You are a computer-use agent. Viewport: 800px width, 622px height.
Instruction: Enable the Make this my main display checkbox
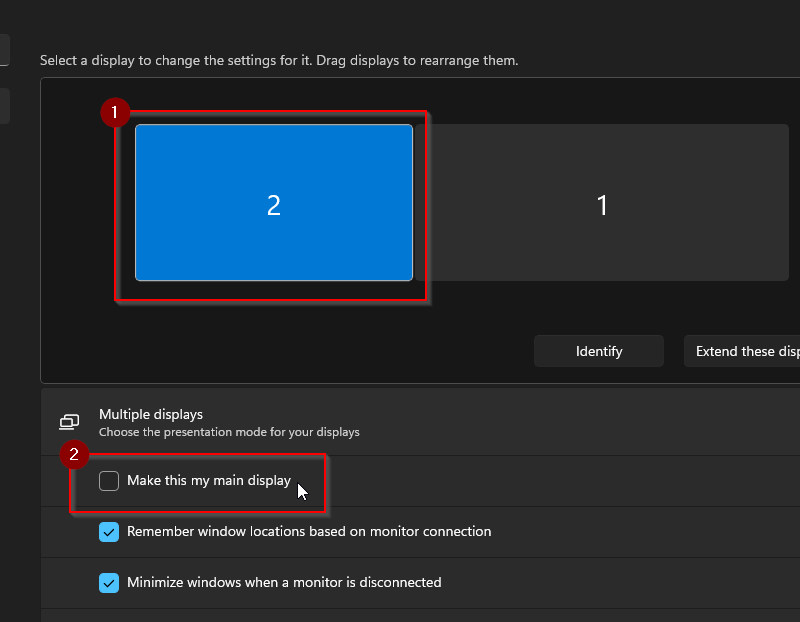(109, 481)
